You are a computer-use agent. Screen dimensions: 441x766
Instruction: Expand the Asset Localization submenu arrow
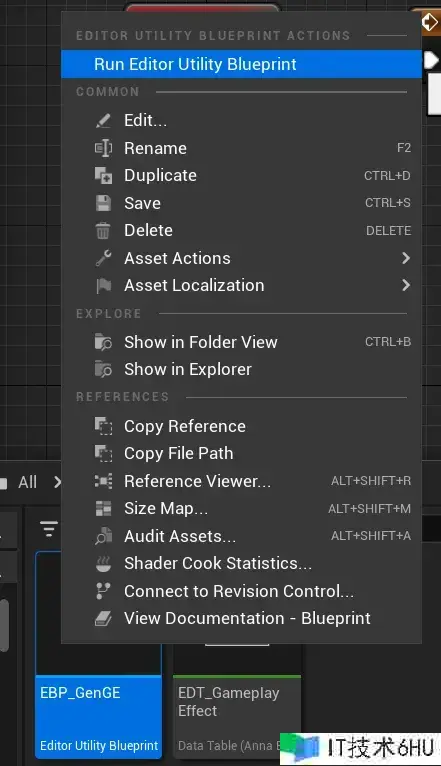click(405, 285)
